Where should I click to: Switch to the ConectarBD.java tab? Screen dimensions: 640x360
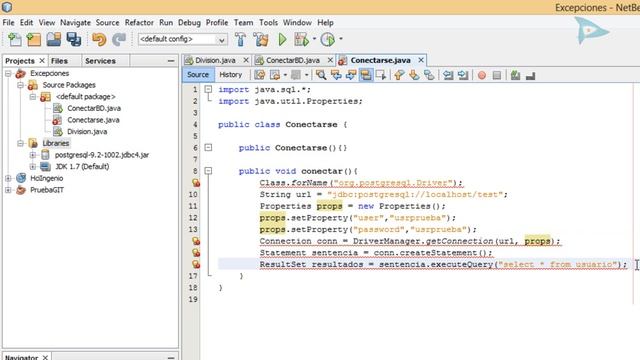[293, 60]
